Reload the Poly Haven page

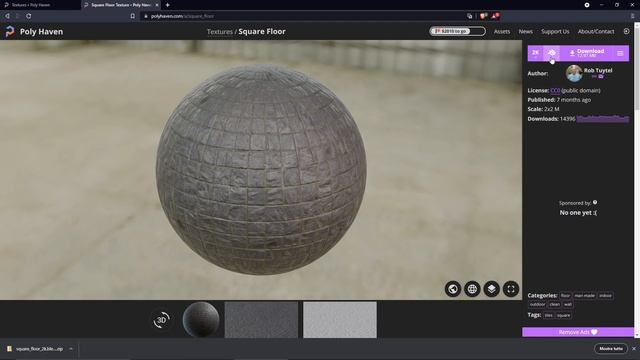click(29, 16)
